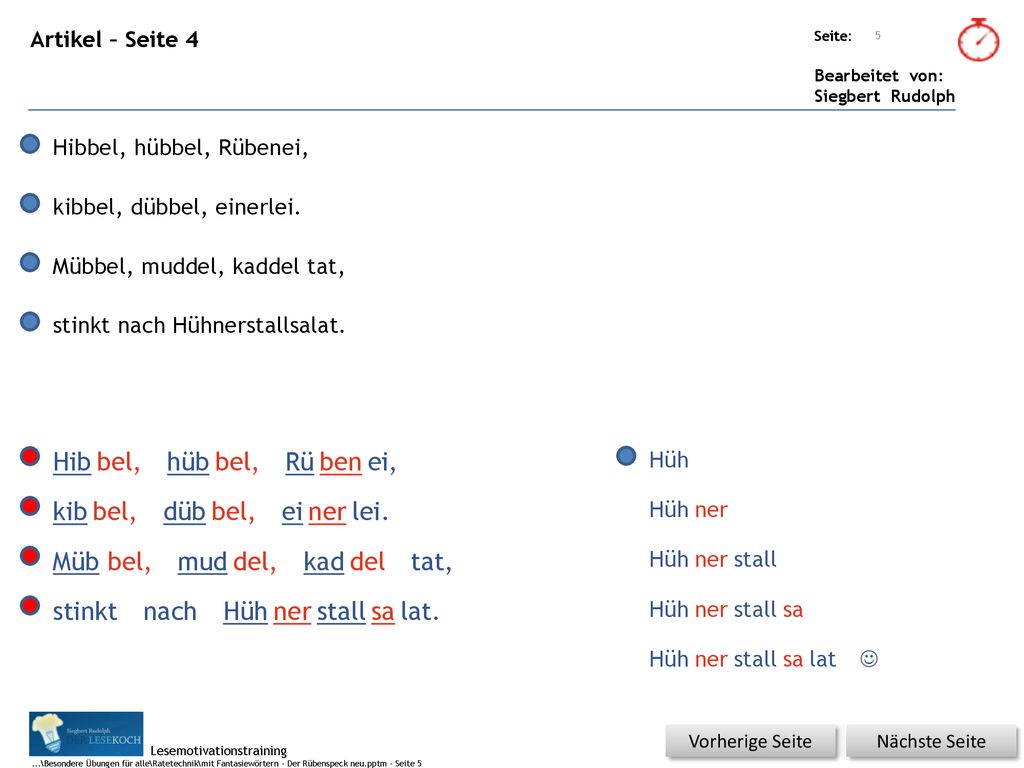Click blue bullet beside 'Hibbel, hübbel, Rübenei'

pos(30,144)
